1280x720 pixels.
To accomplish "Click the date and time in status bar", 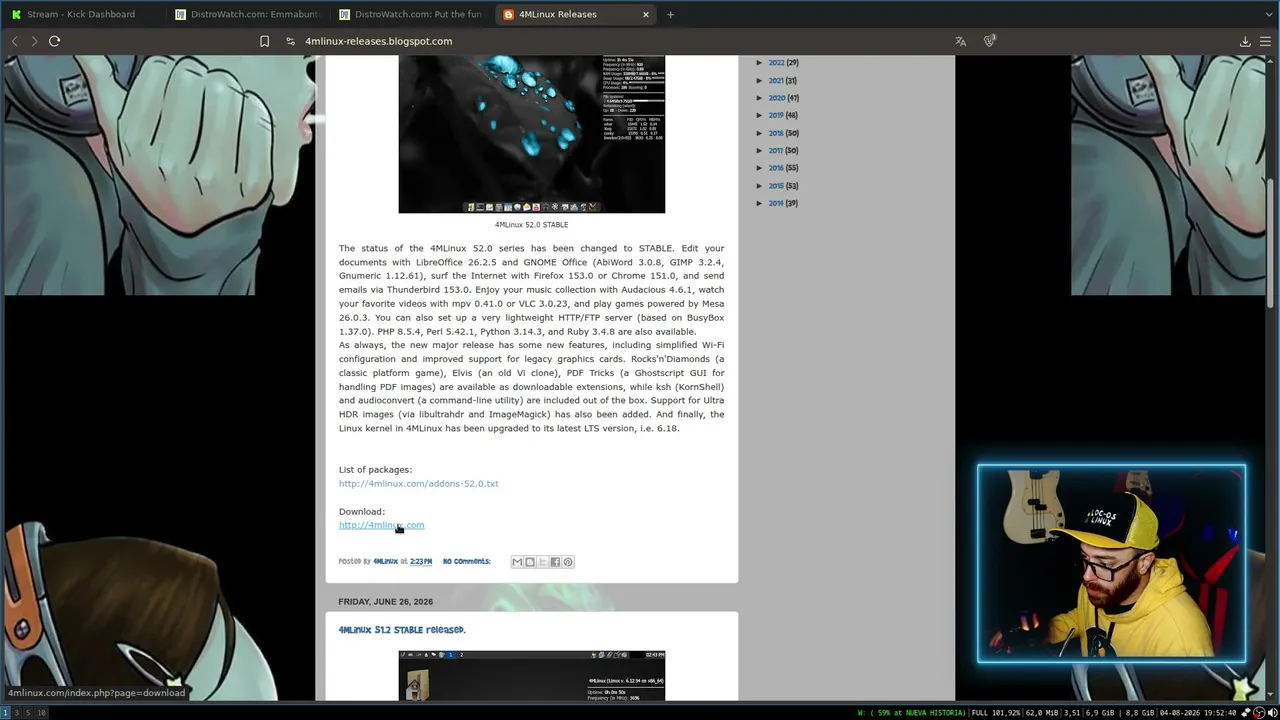I will (x=1198, y=713).
